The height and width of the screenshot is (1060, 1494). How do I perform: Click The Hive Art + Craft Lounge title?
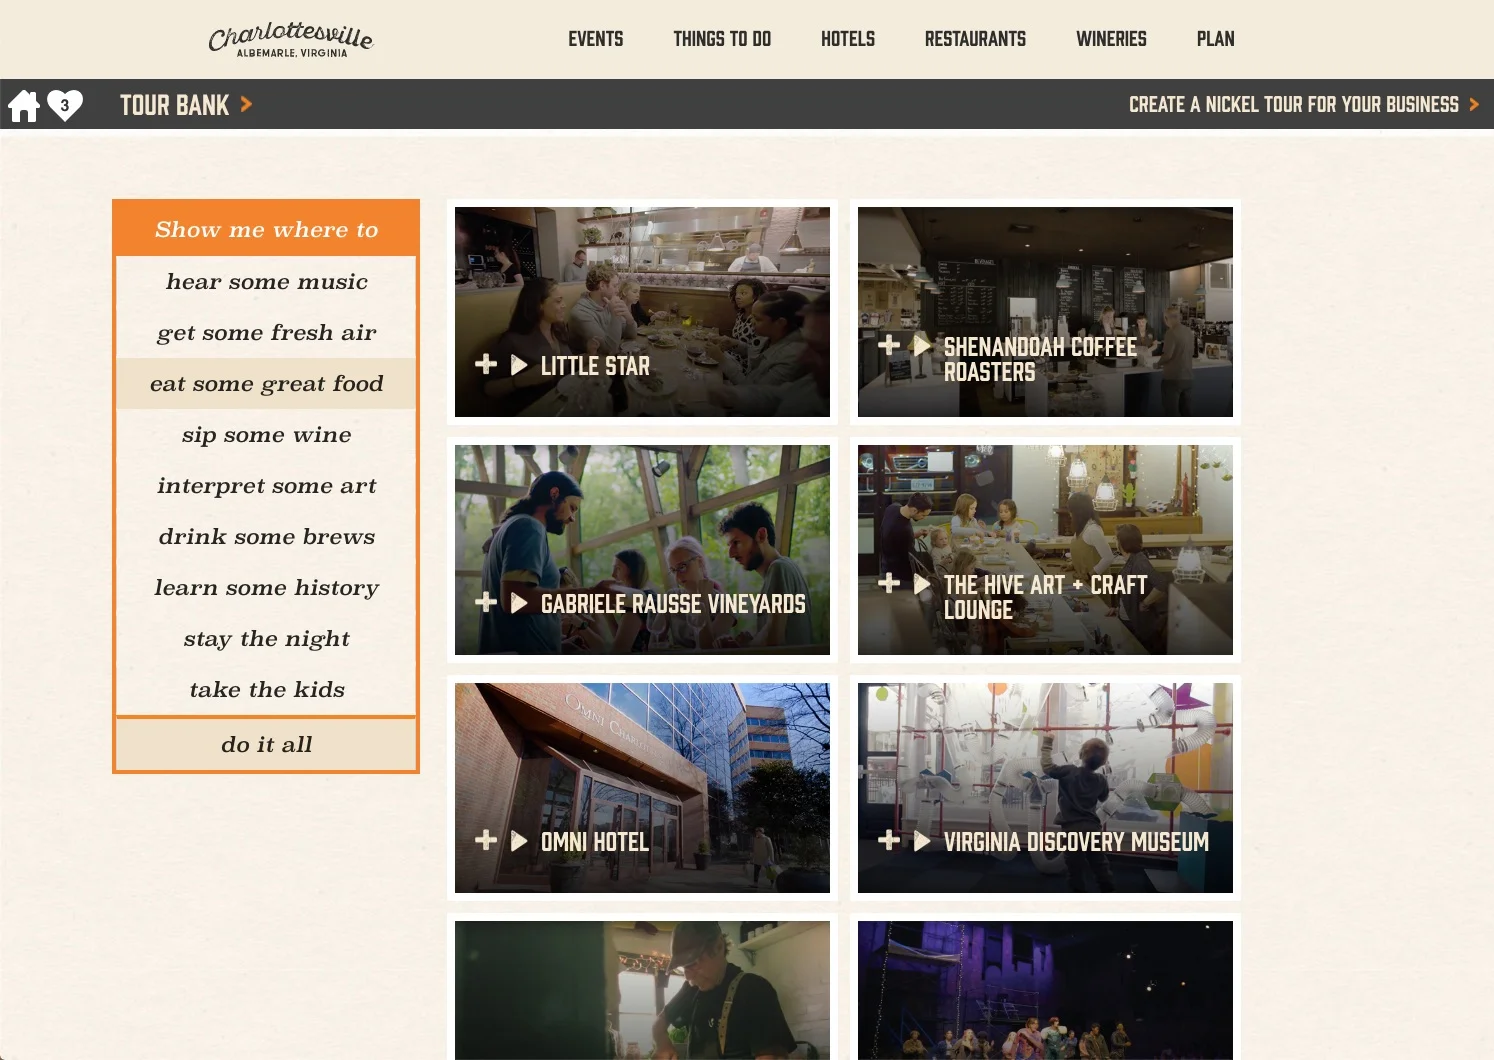[1045, 597]
